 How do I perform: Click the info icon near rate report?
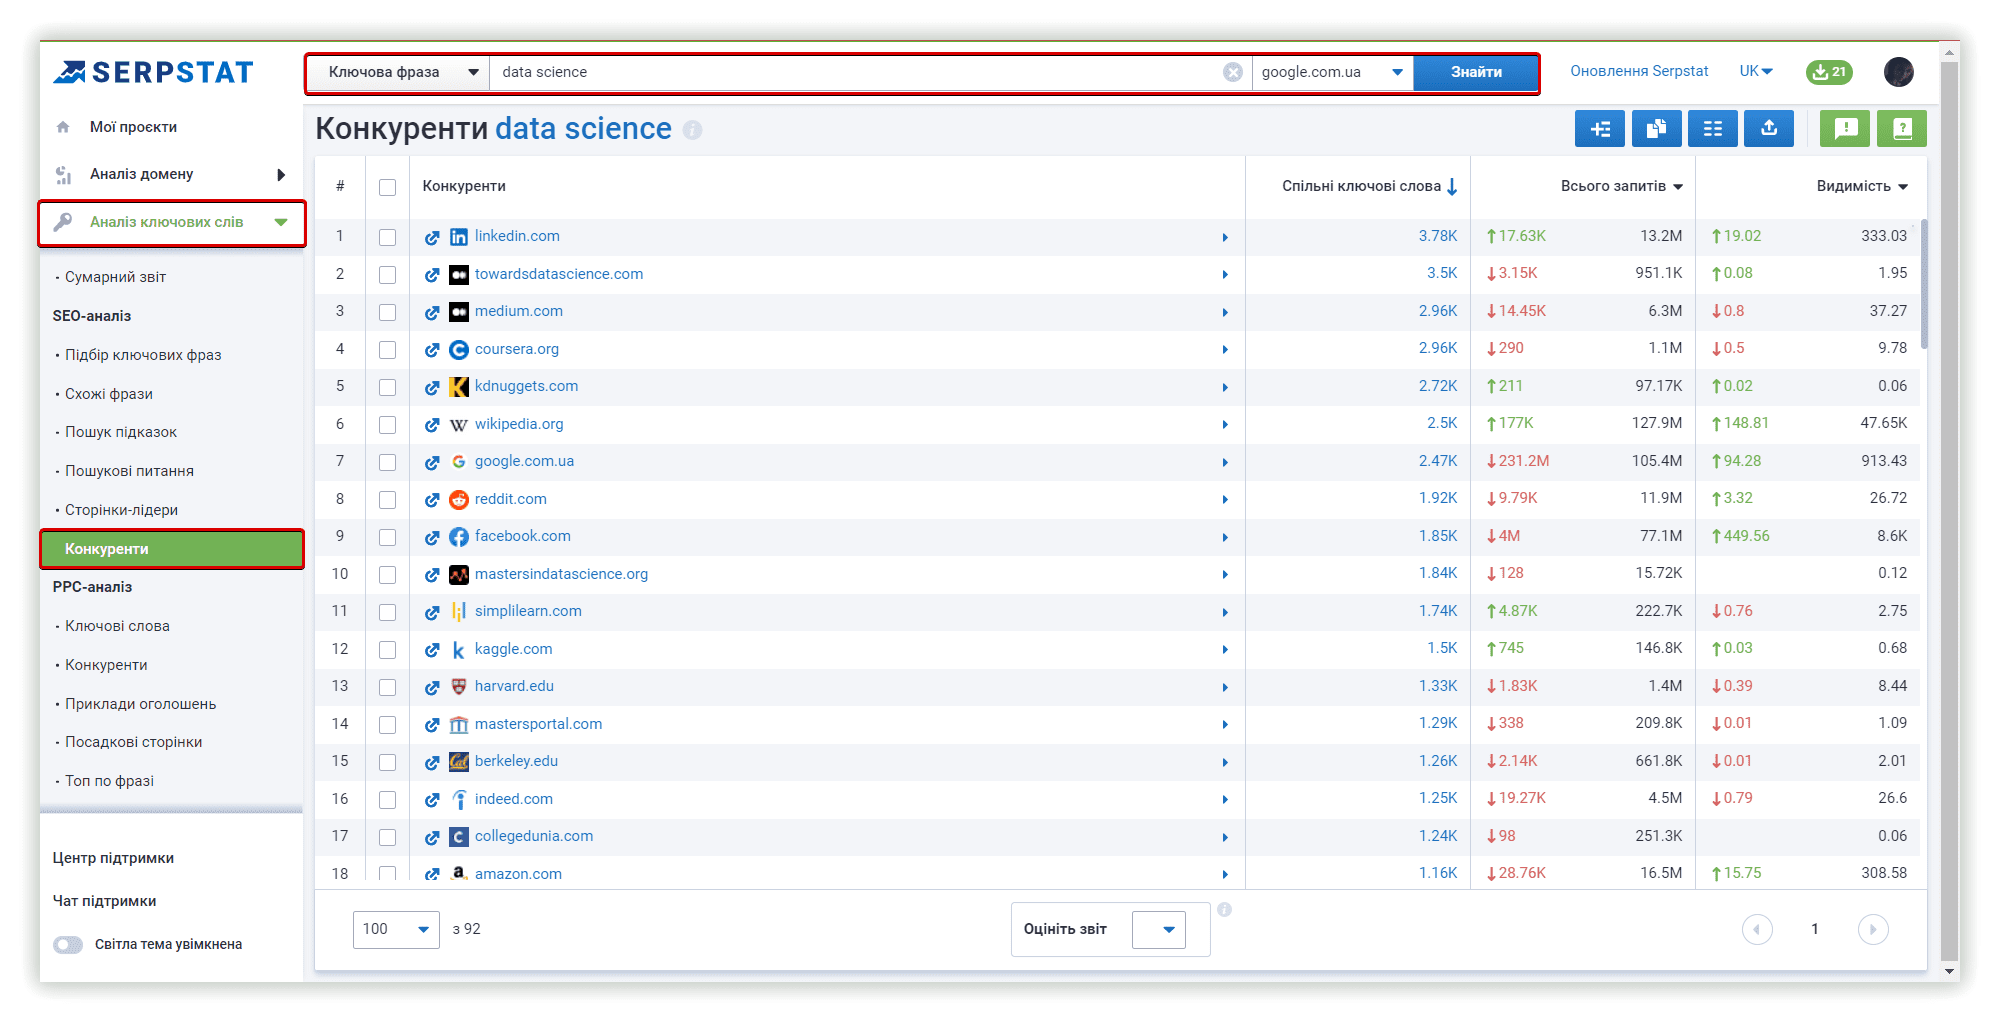1224,910
